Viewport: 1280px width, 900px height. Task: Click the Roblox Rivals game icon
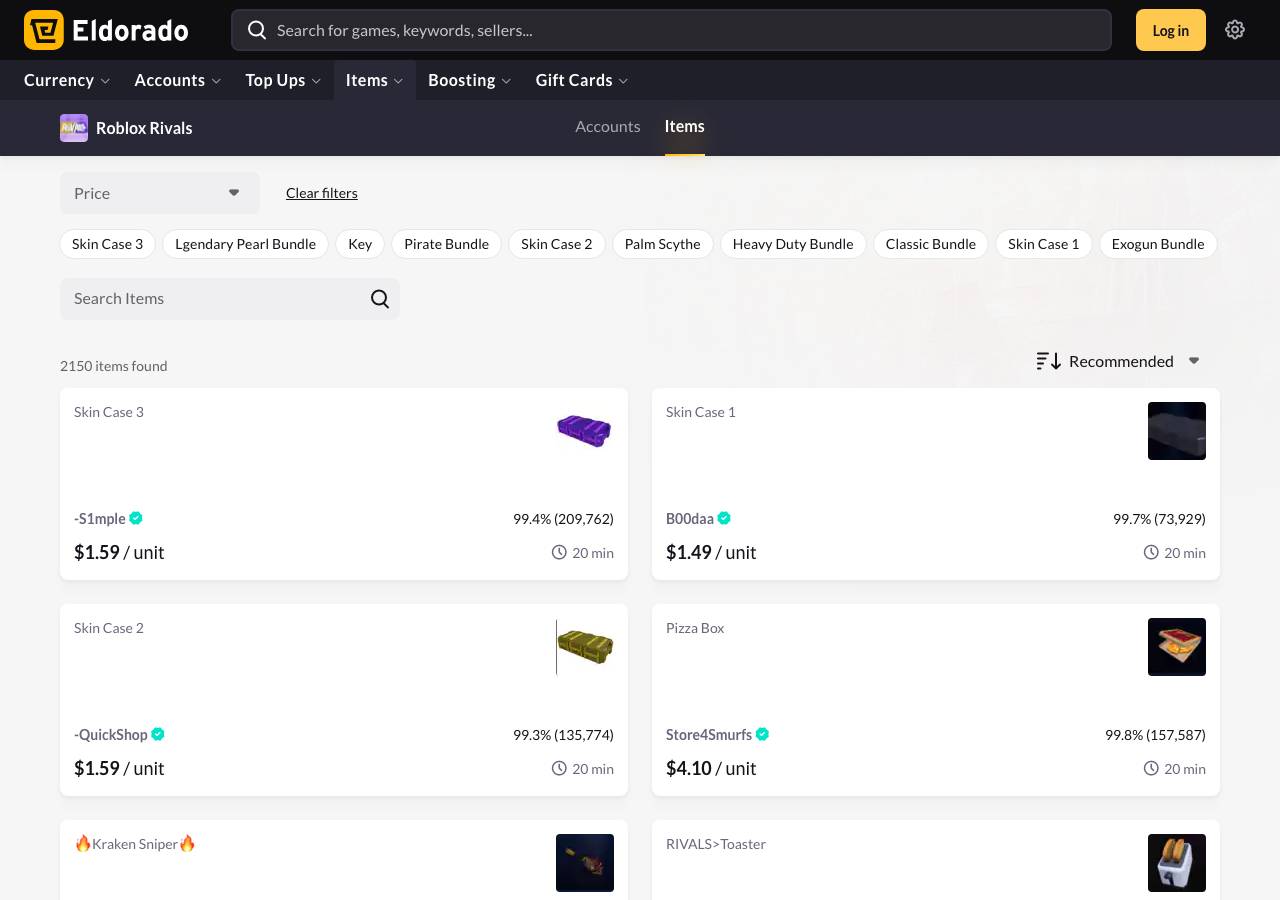(74, 128)
